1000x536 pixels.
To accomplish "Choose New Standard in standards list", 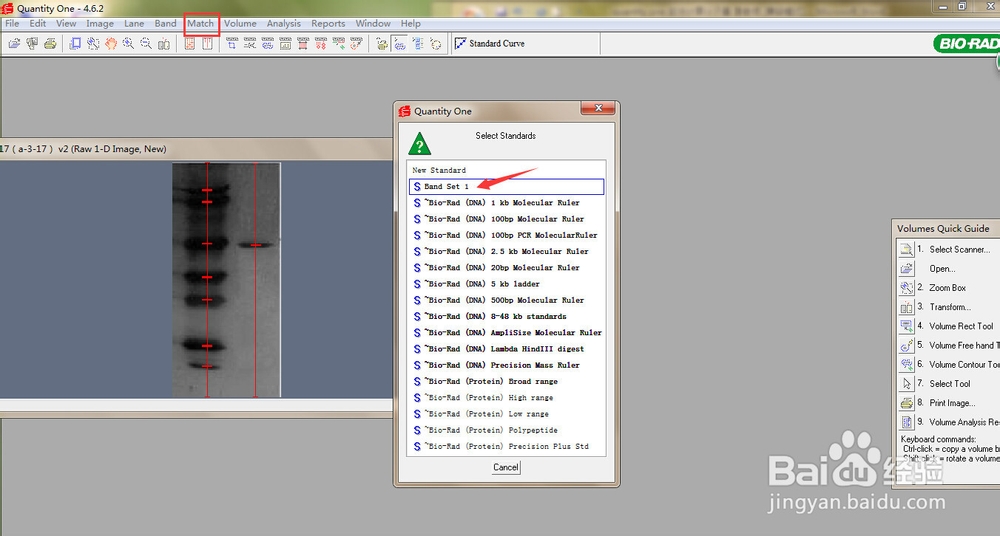I will (439, 170).
